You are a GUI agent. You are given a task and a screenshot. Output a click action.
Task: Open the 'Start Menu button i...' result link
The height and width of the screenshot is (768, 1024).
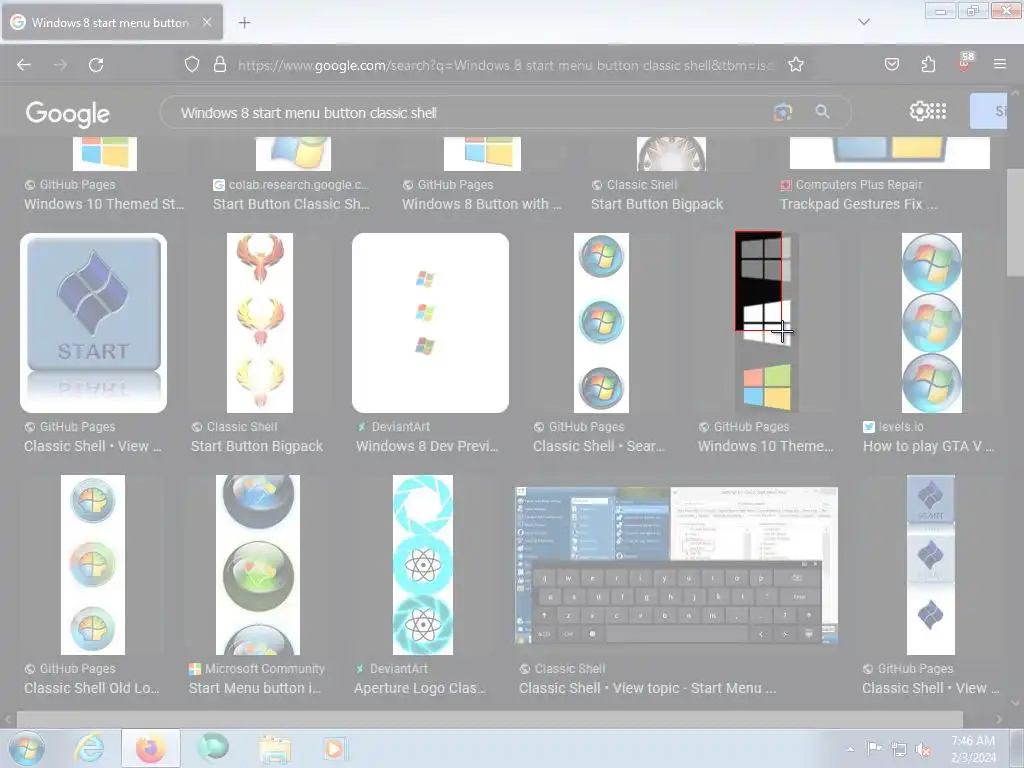coord(255,688)
